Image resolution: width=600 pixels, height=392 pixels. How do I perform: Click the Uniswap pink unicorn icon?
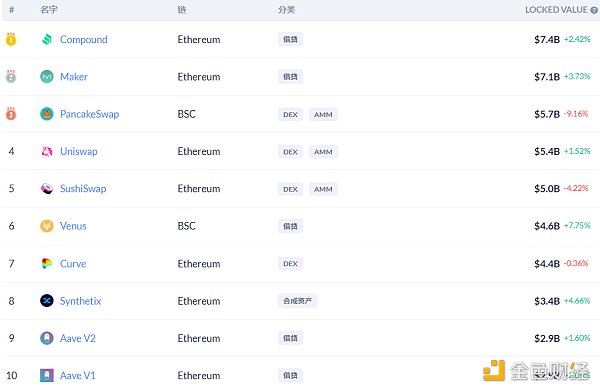pos(47,151)
